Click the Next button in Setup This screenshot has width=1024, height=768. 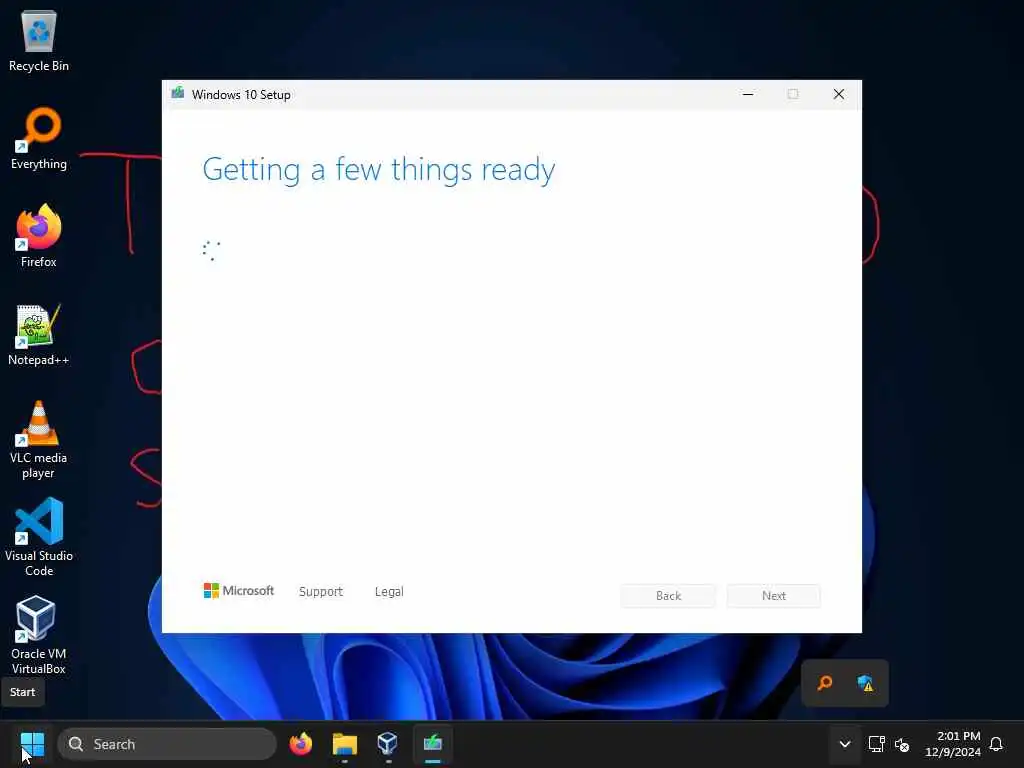coord(774,596)
